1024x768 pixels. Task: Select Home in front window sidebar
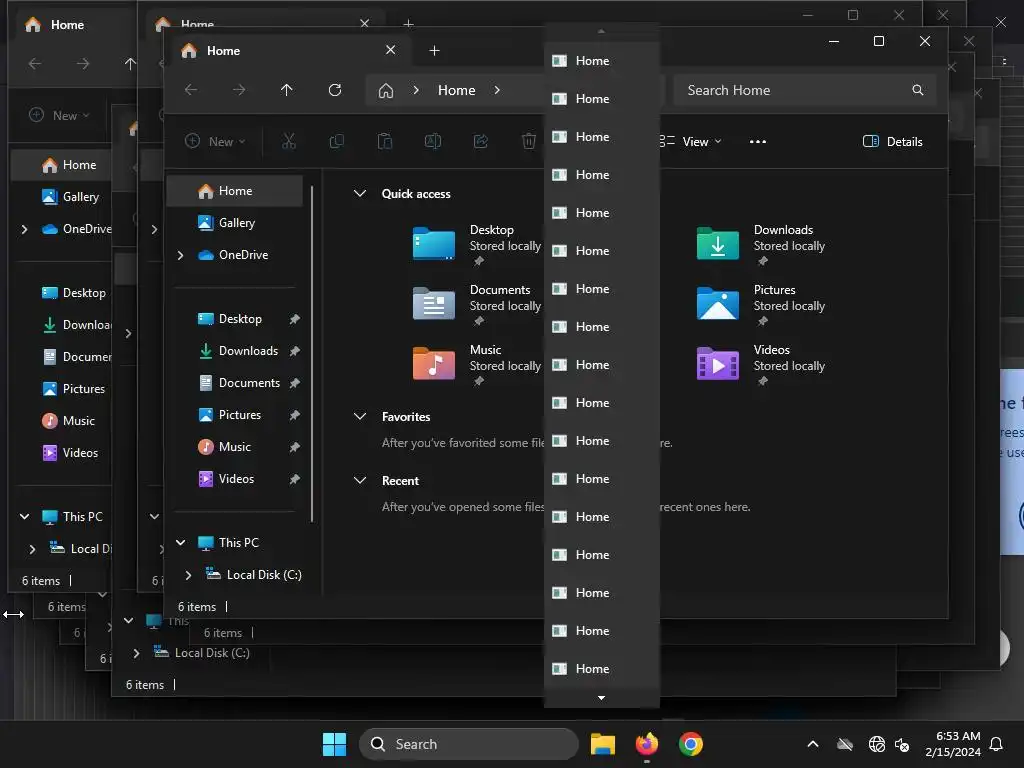pos(235,191)
